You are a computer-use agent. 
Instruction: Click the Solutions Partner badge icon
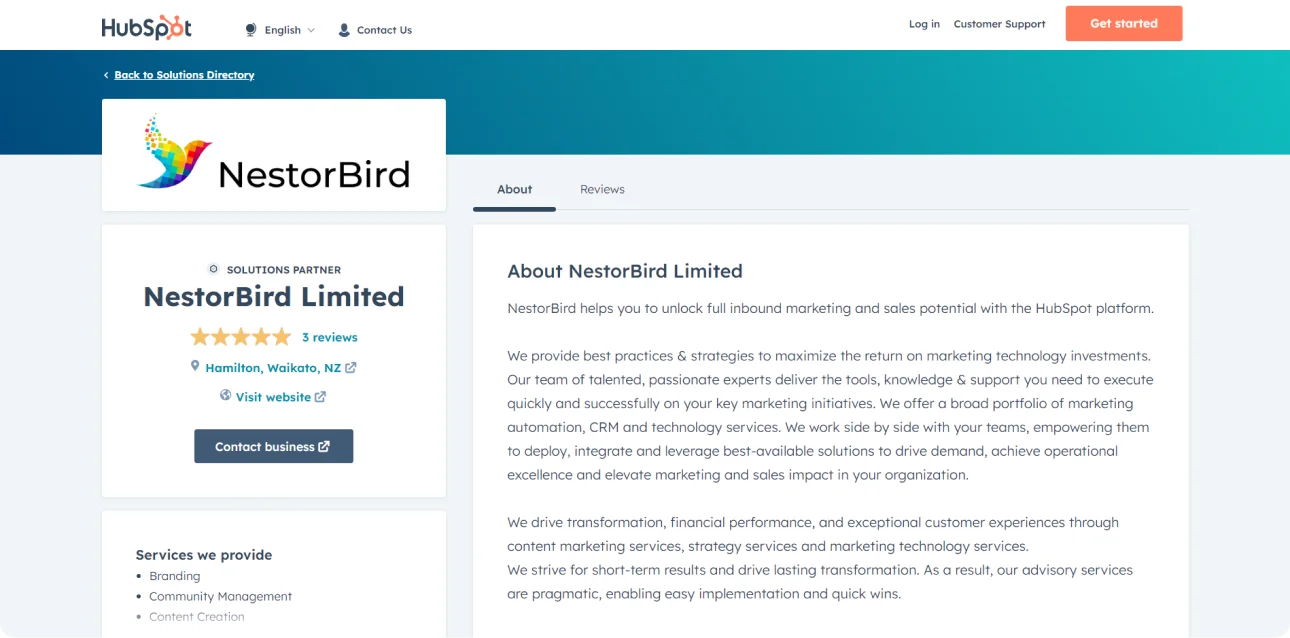[213, 269]
